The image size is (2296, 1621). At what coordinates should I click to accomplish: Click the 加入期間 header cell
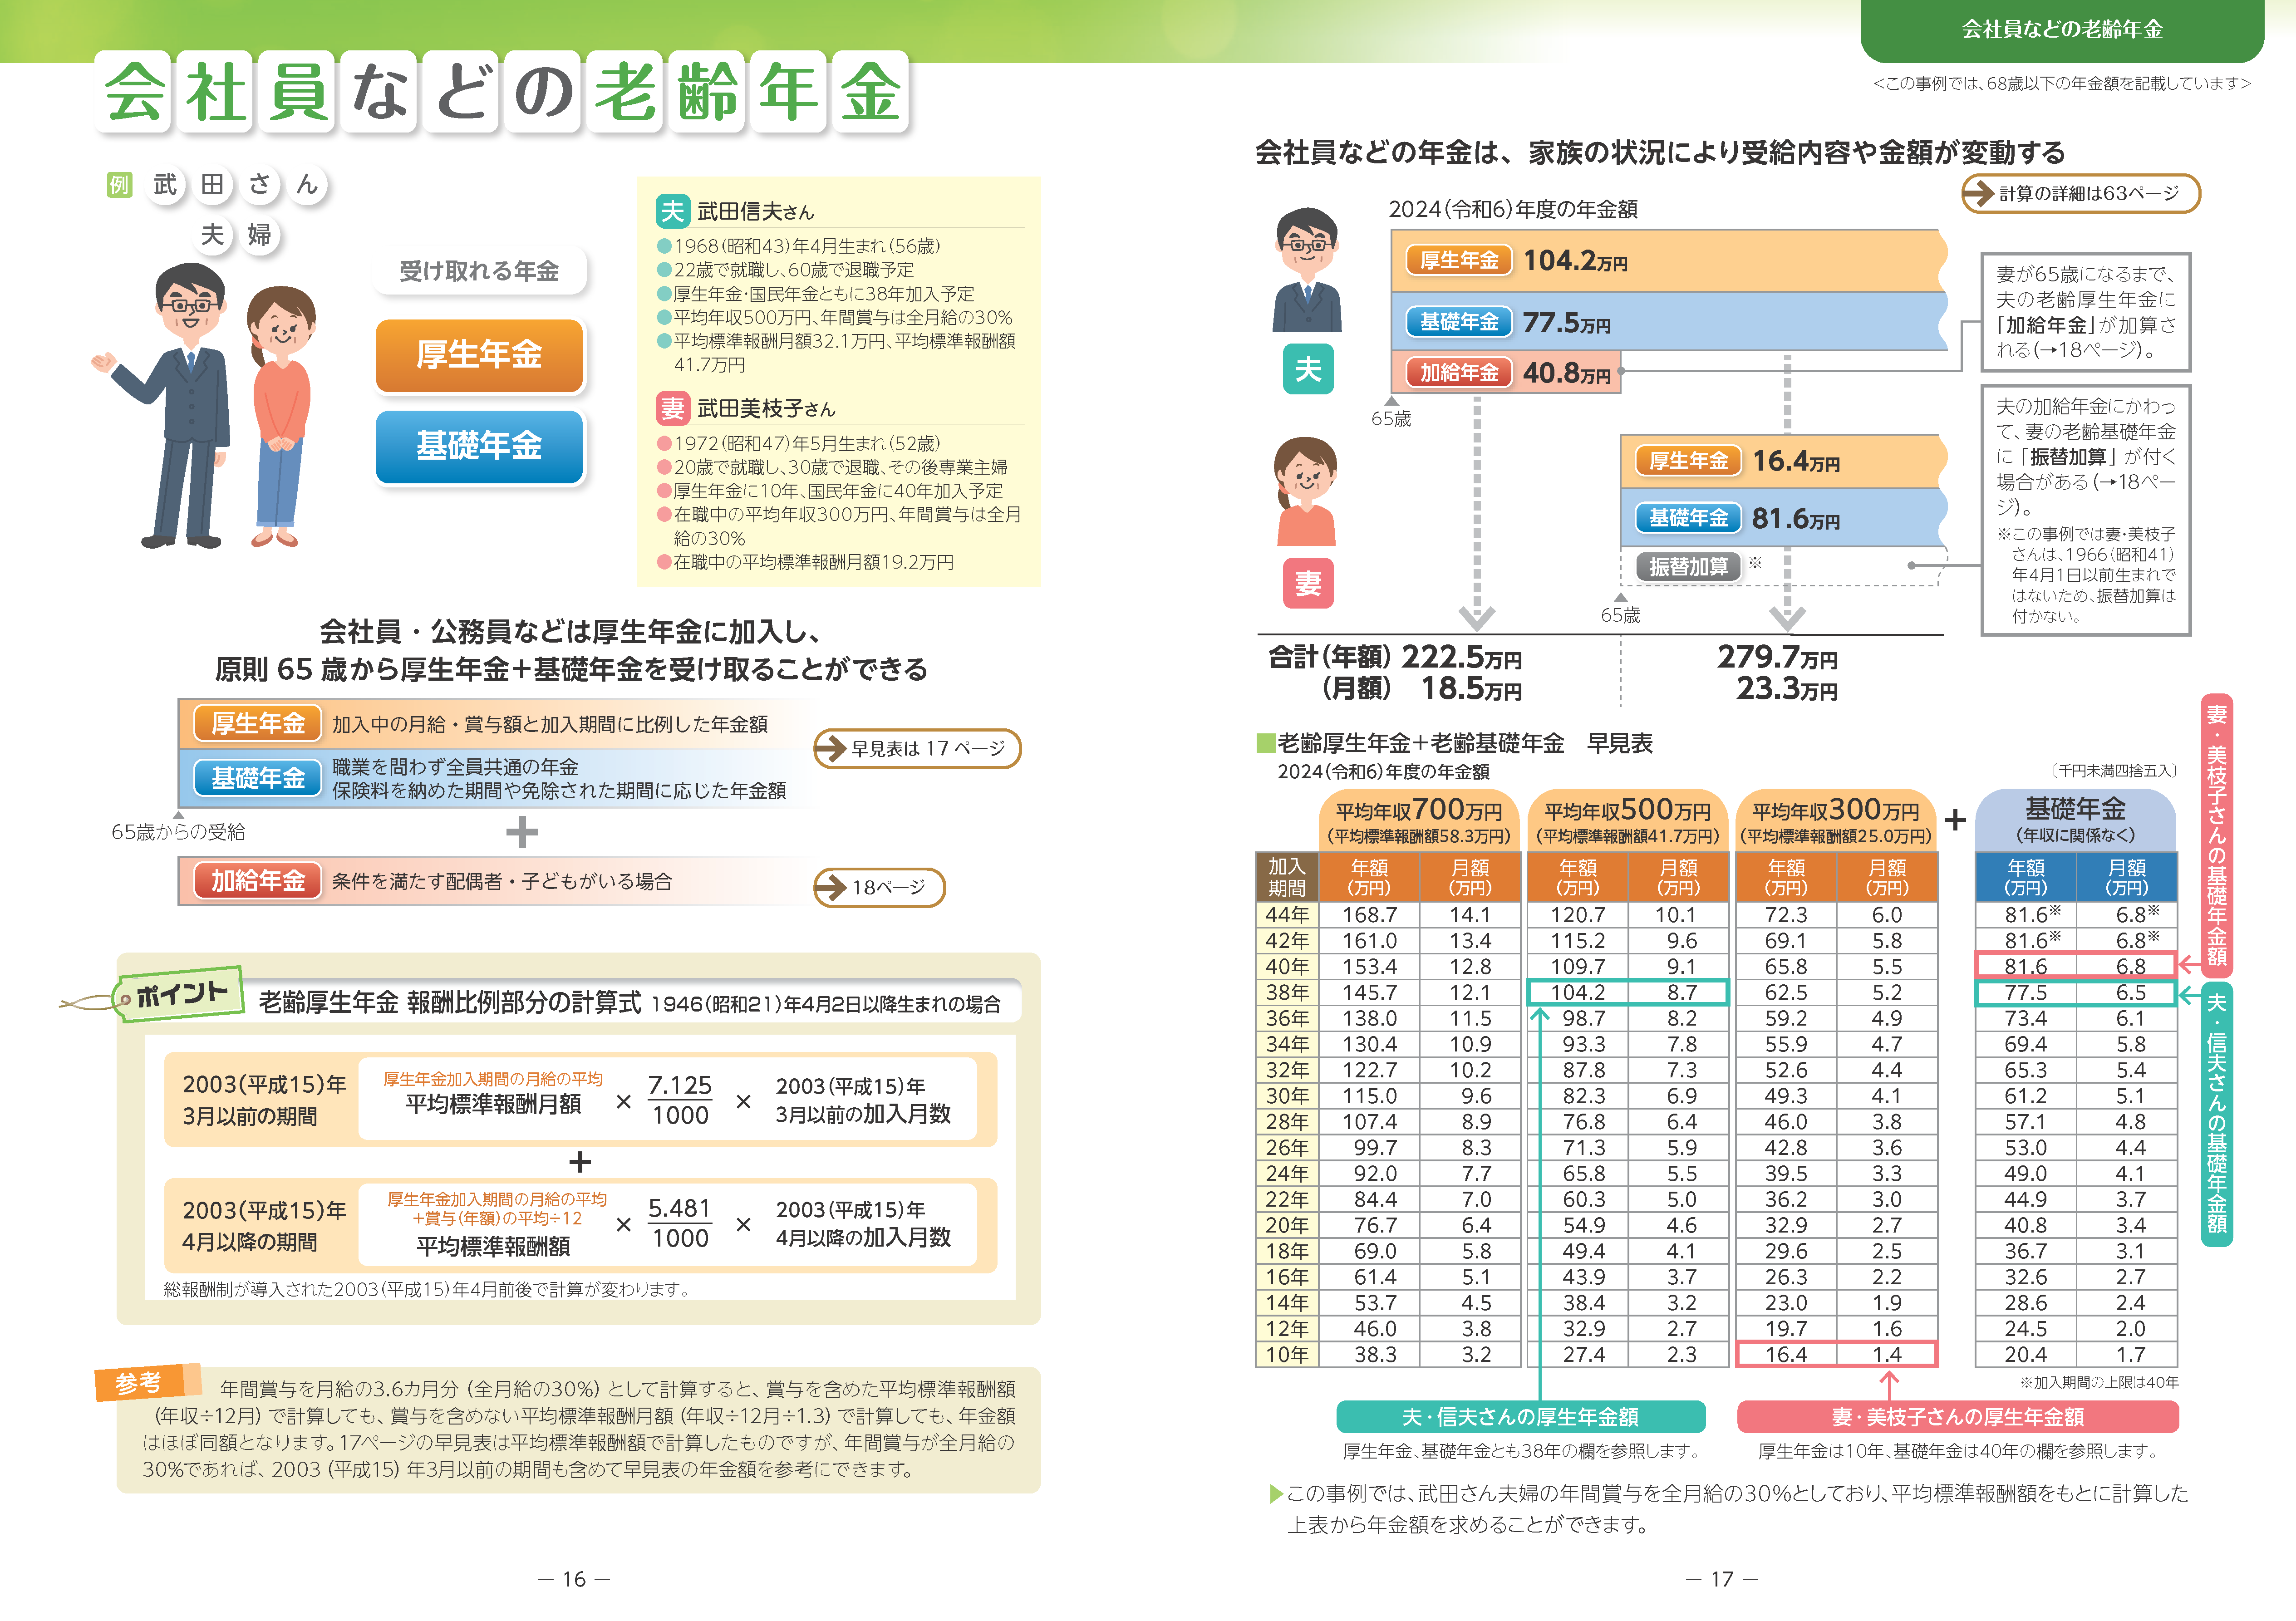point(1287,877)
